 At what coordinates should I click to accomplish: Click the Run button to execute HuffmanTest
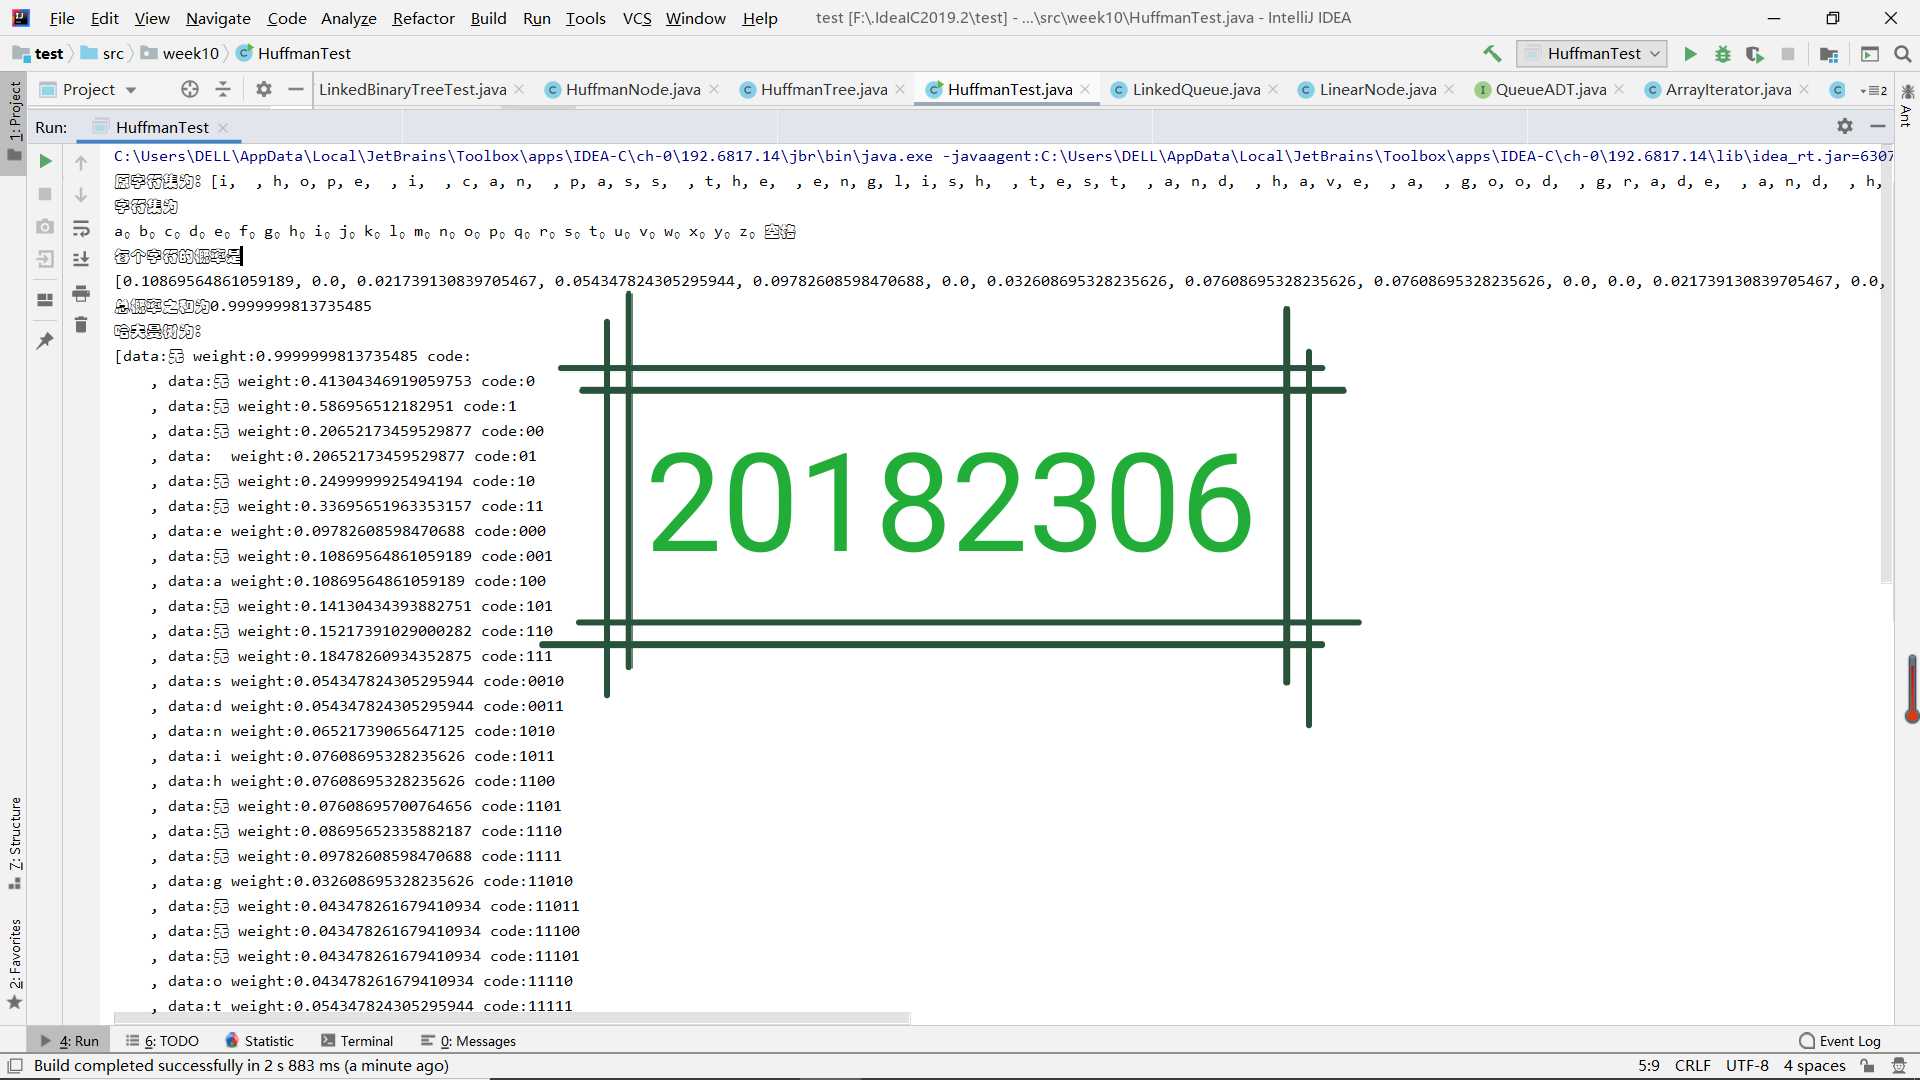(1695, 53)
